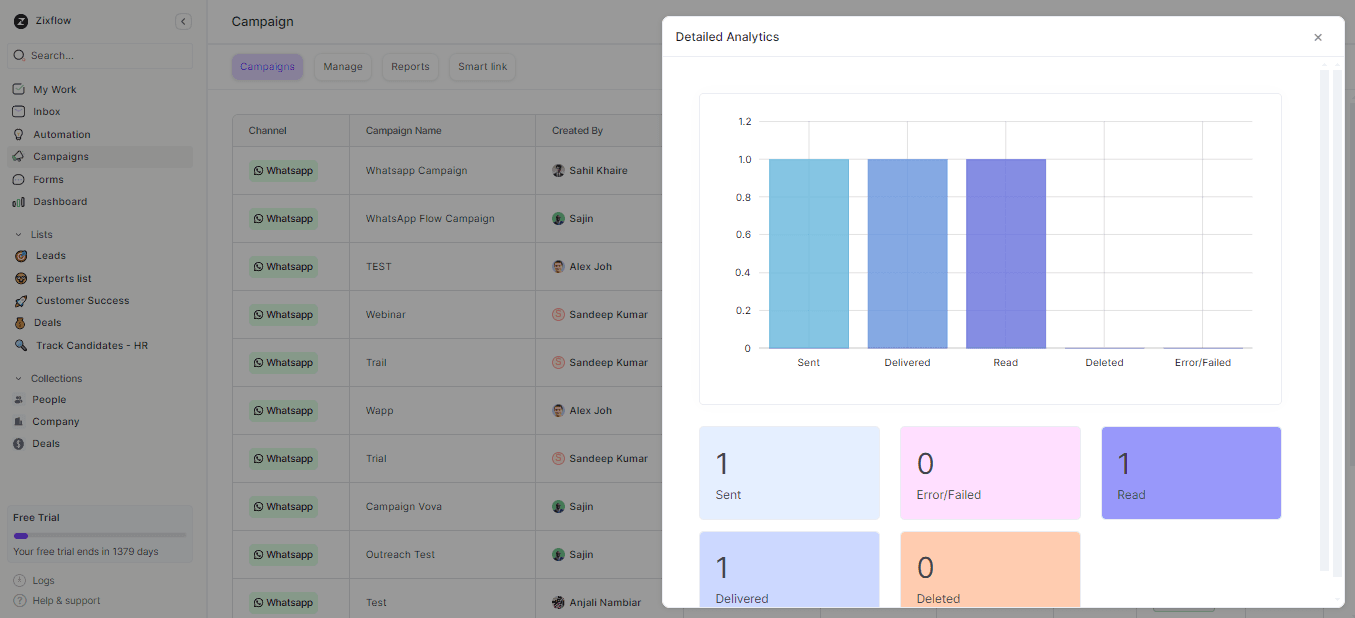
Task: Open the Smart link tab
Action: [482, 66]
